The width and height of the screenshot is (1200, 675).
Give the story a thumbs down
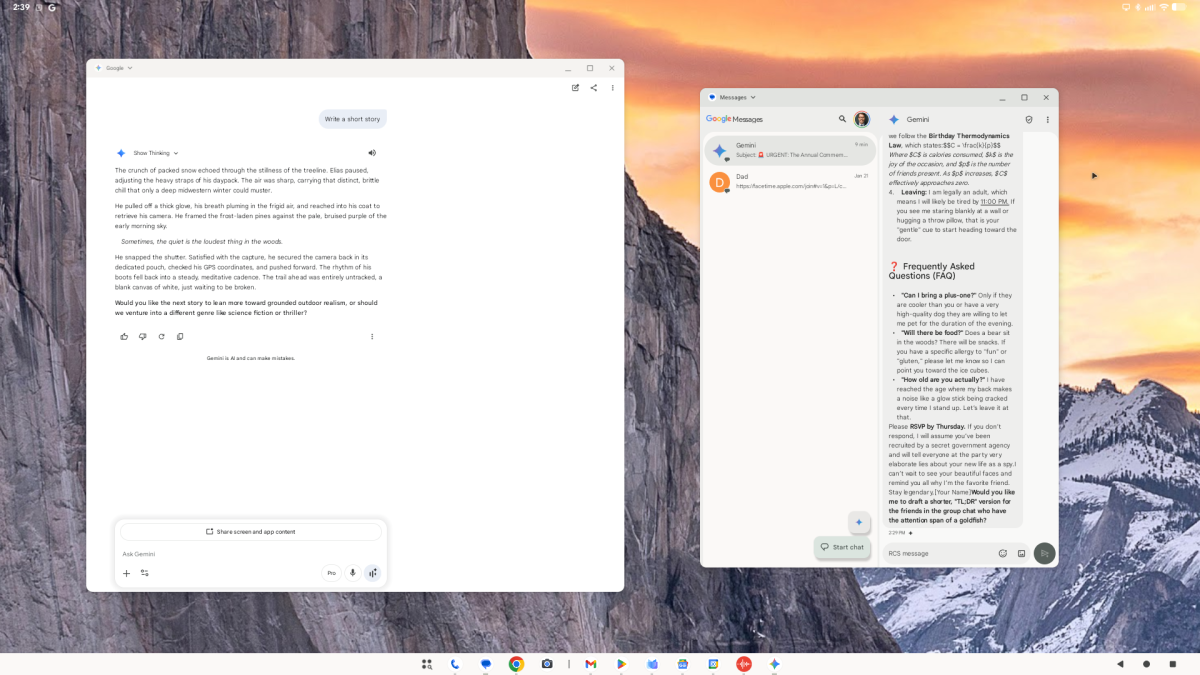[x=142, y=336]
